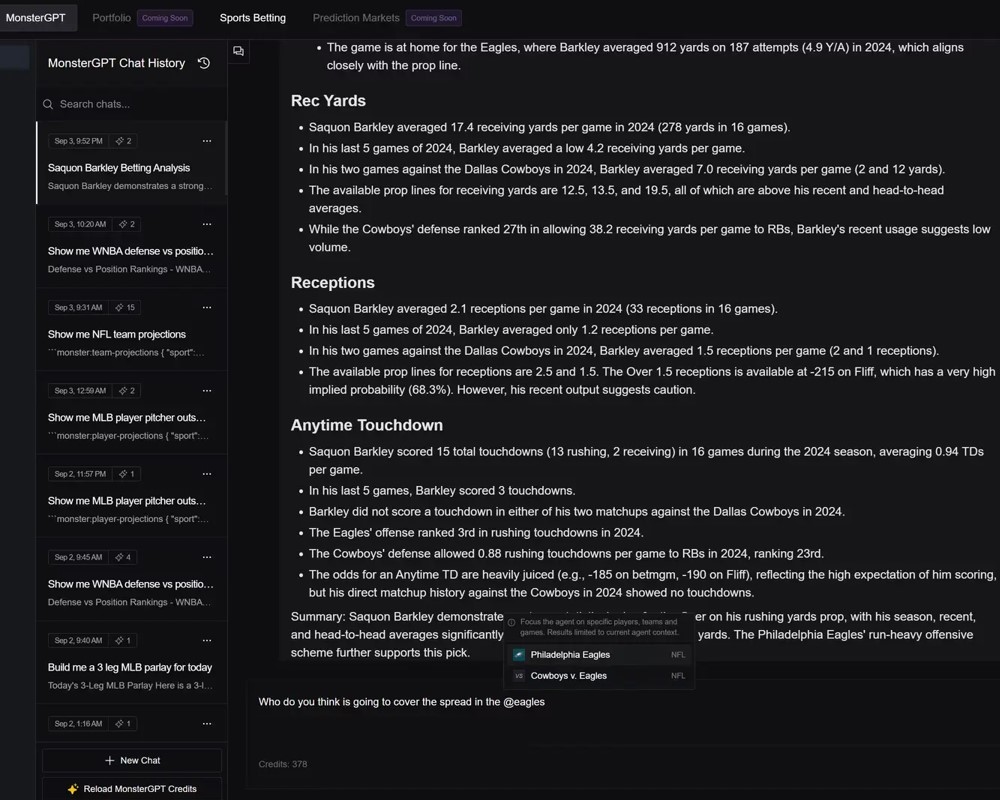The image size is (1000, 800).
Task: Open options menu for WNBA defense chat
Action: [x=207, y=224]
